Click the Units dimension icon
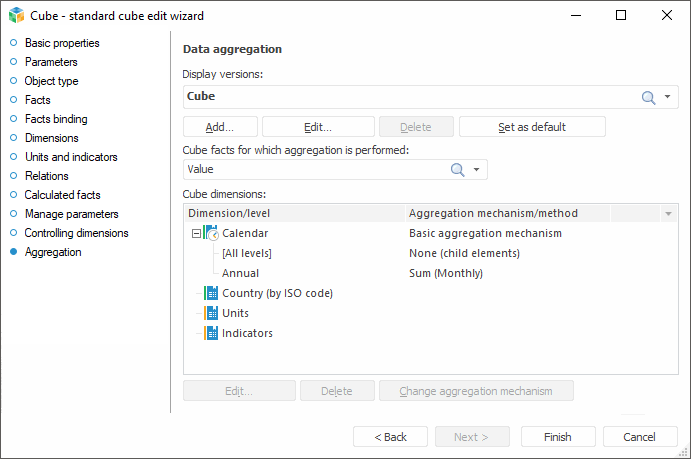The image size is (691, 459). (x=211, y=313)
